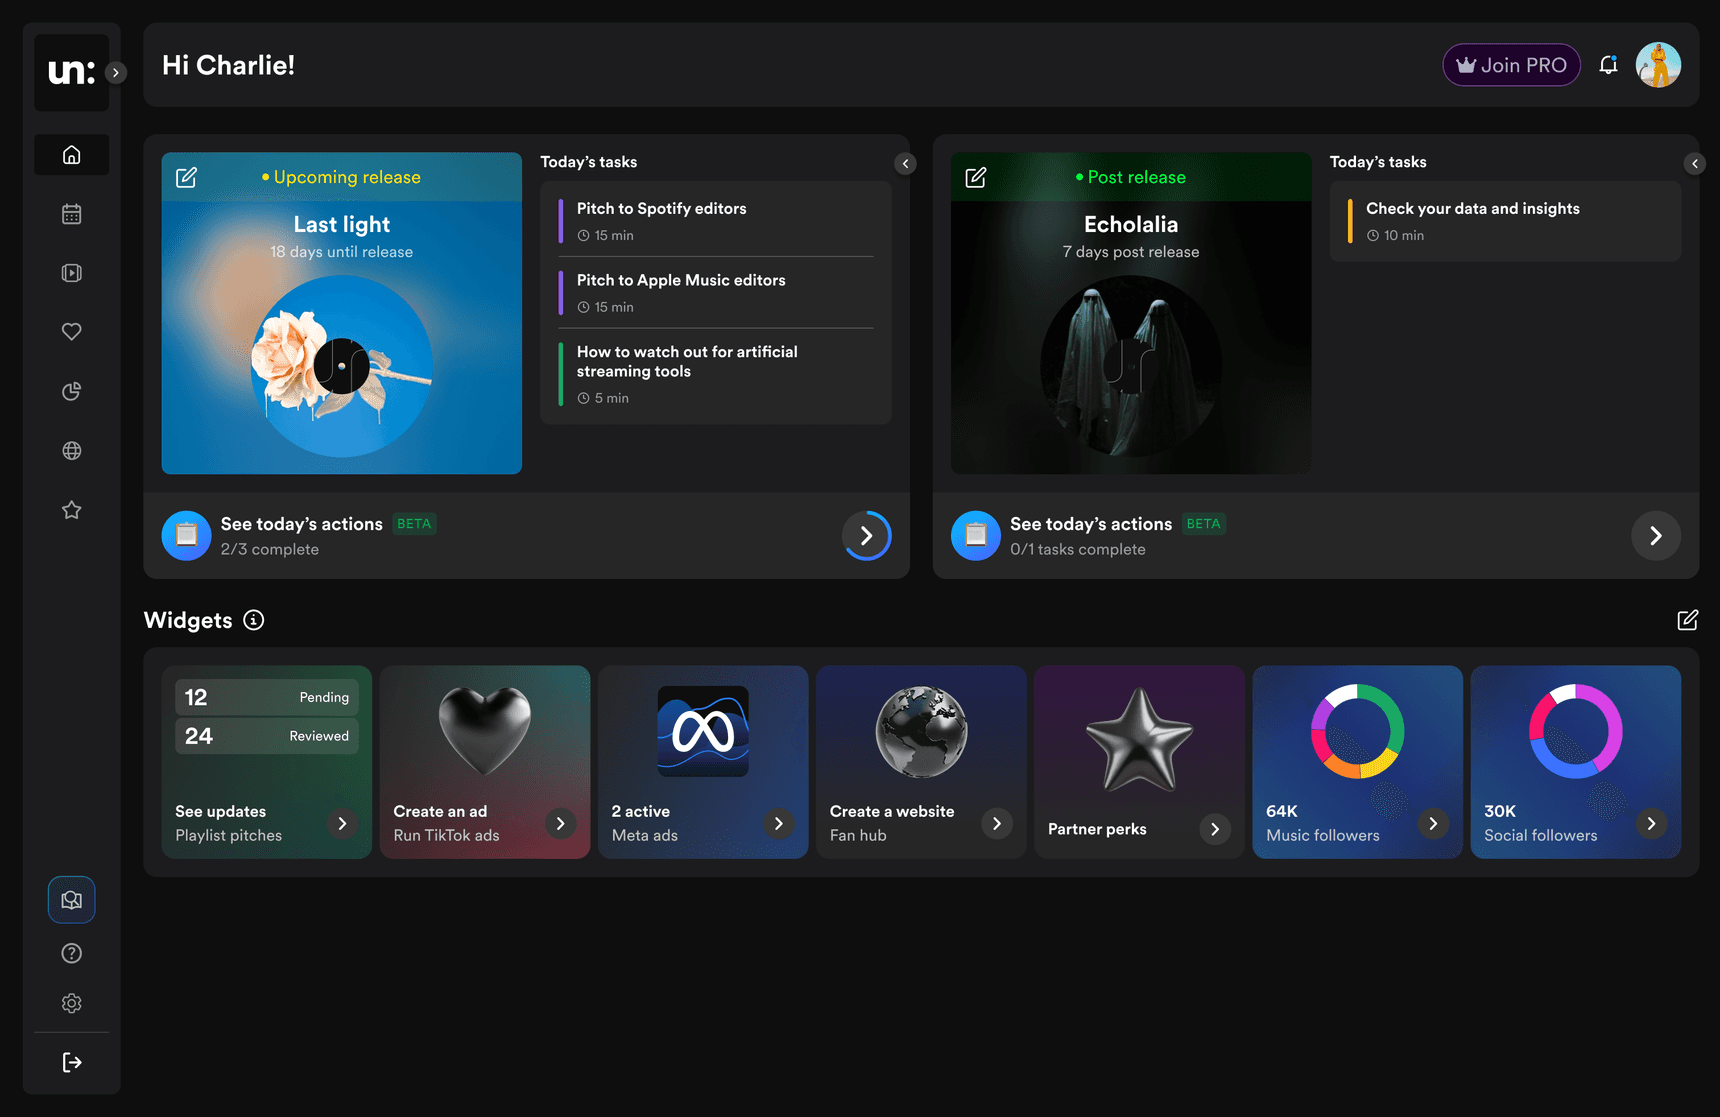Click the 2/3 progress arrow for Last light

(x=866, y=536)
